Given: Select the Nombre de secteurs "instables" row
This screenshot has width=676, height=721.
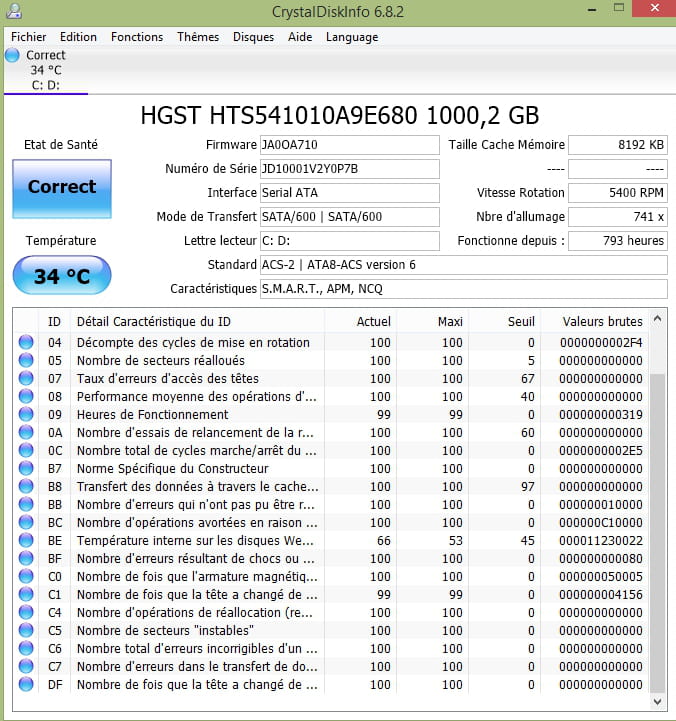Looking at the screenshot, I should click(x=331, y=630).
